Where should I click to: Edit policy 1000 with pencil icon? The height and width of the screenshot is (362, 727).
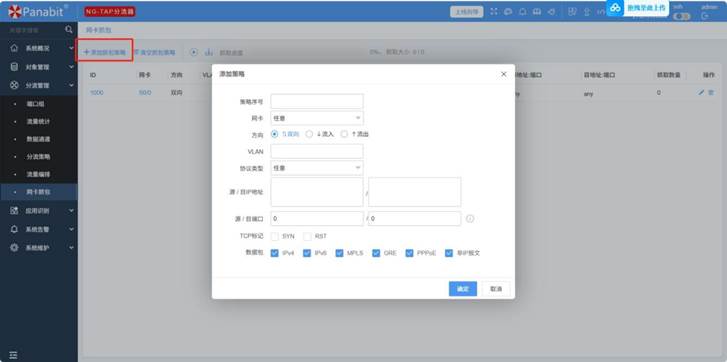[701, 93]
